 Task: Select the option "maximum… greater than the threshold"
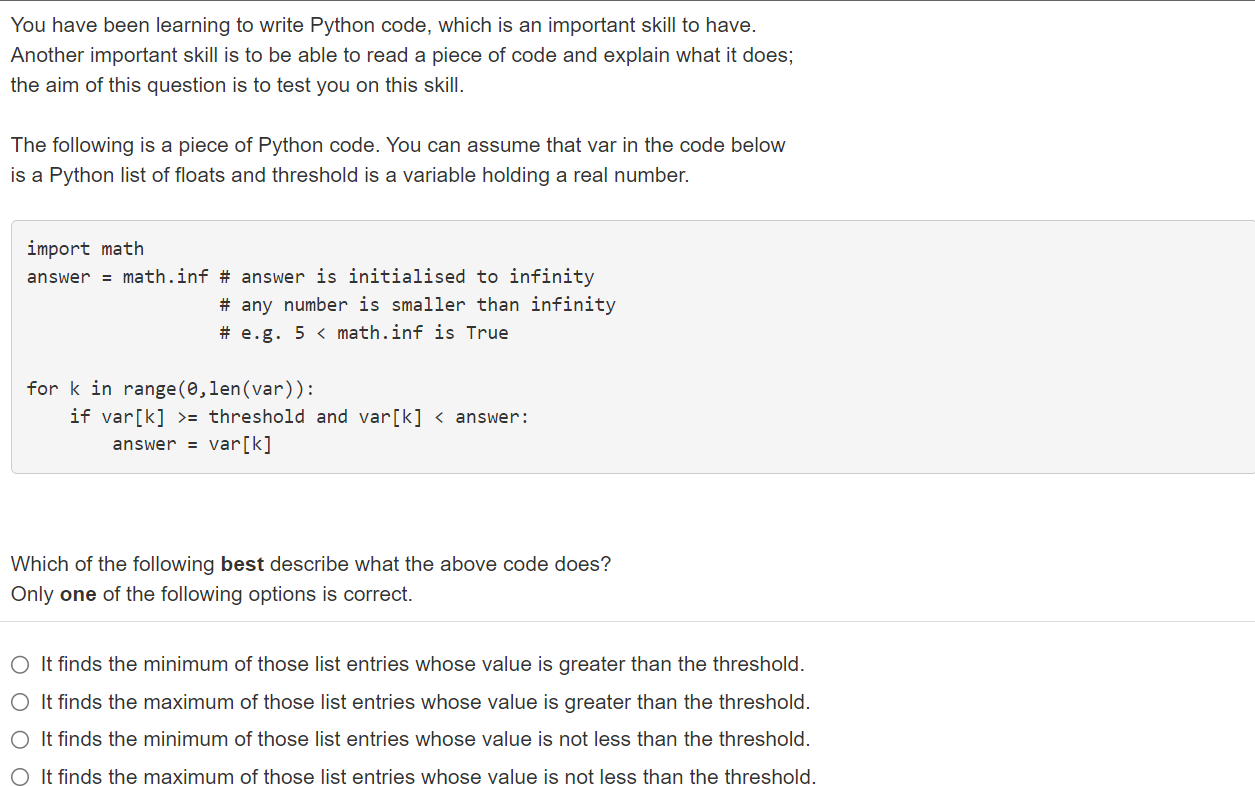coord(21,703)
